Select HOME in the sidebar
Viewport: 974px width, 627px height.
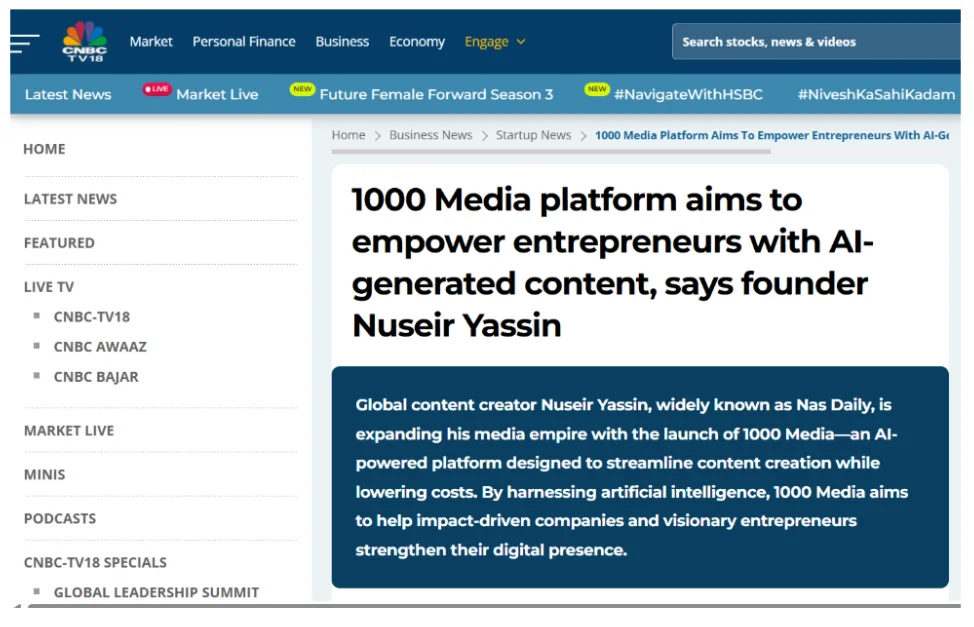(44, 149)
